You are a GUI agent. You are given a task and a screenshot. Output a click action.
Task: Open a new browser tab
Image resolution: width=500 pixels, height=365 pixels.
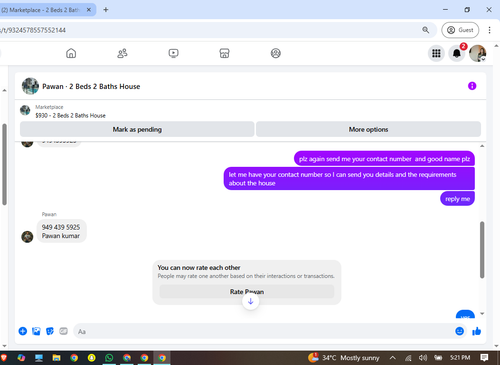[x=106, y=10]
